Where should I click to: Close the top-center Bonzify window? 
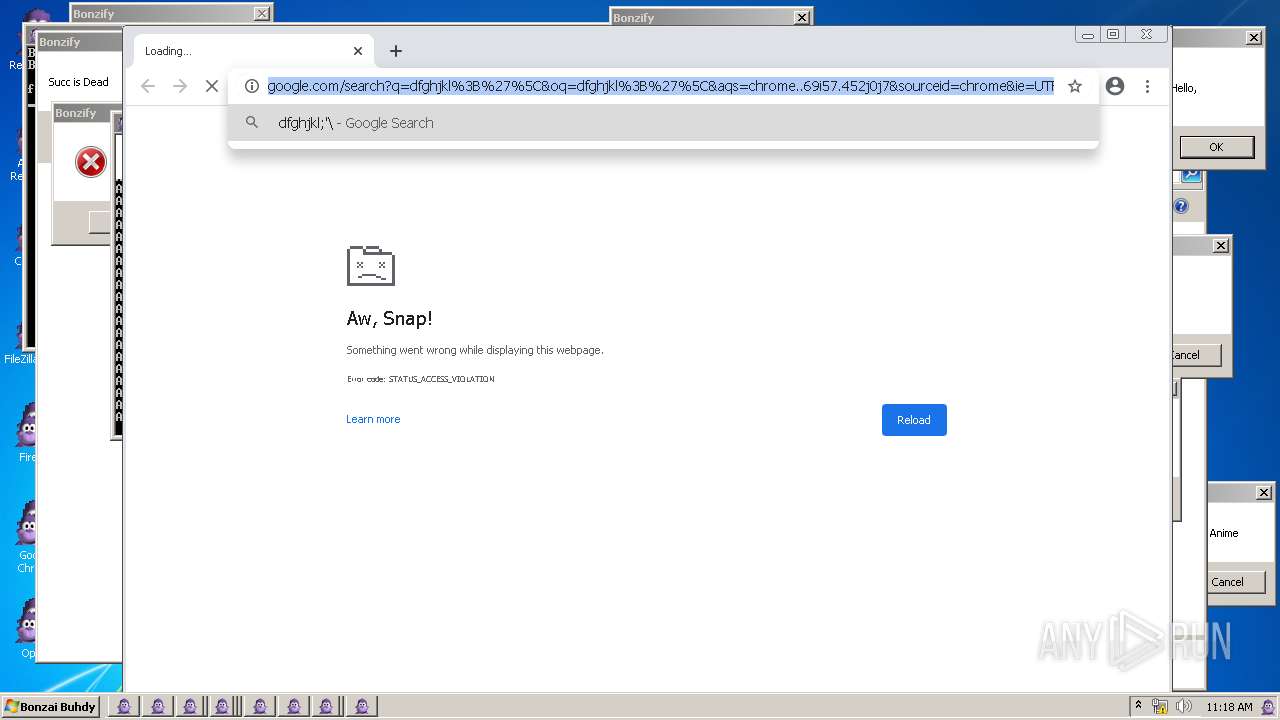pos(801,18)
